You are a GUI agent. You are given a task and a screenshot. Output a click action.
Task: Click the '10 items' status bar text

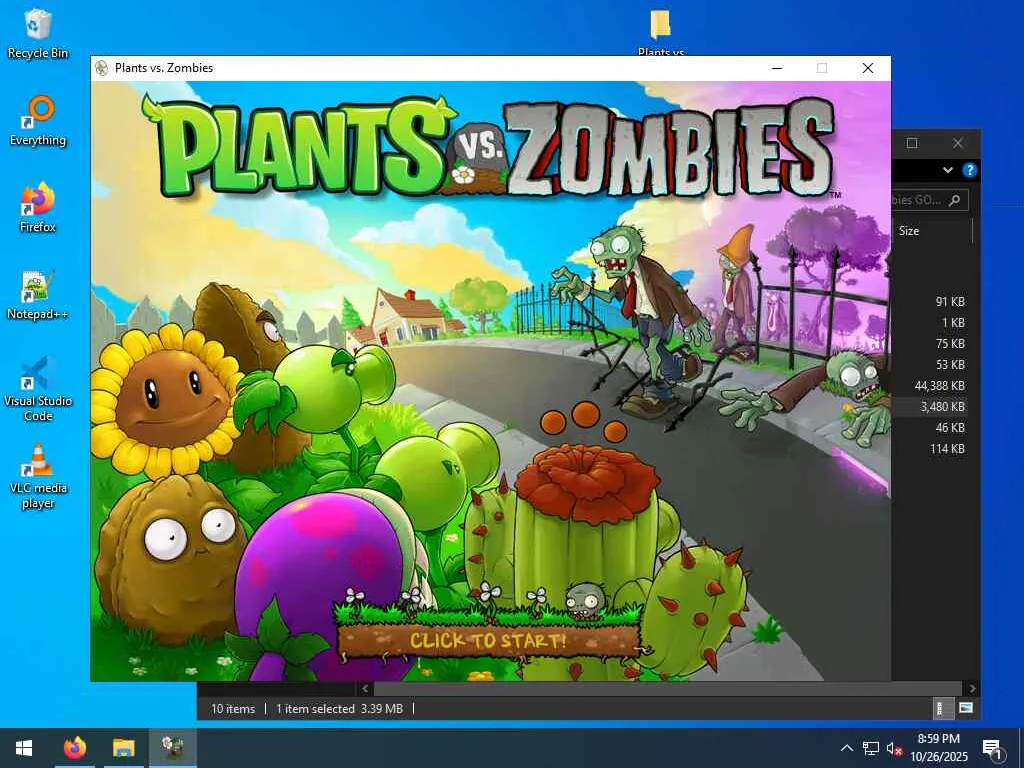coord(232,709)
